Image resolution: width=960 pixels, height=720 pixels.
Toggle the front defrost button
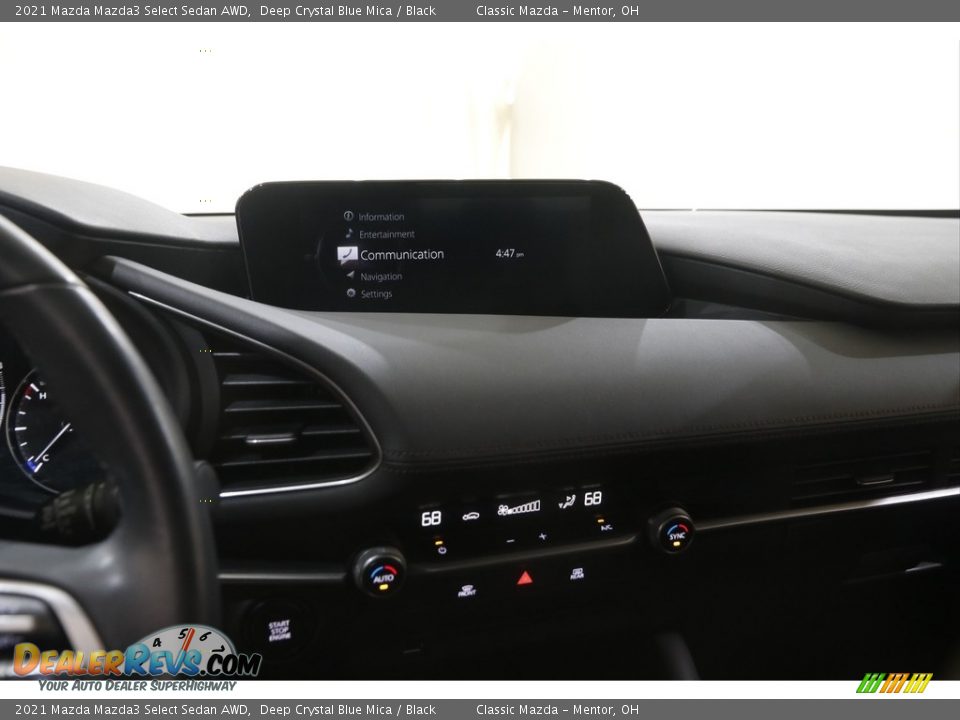tap(467, 590)
